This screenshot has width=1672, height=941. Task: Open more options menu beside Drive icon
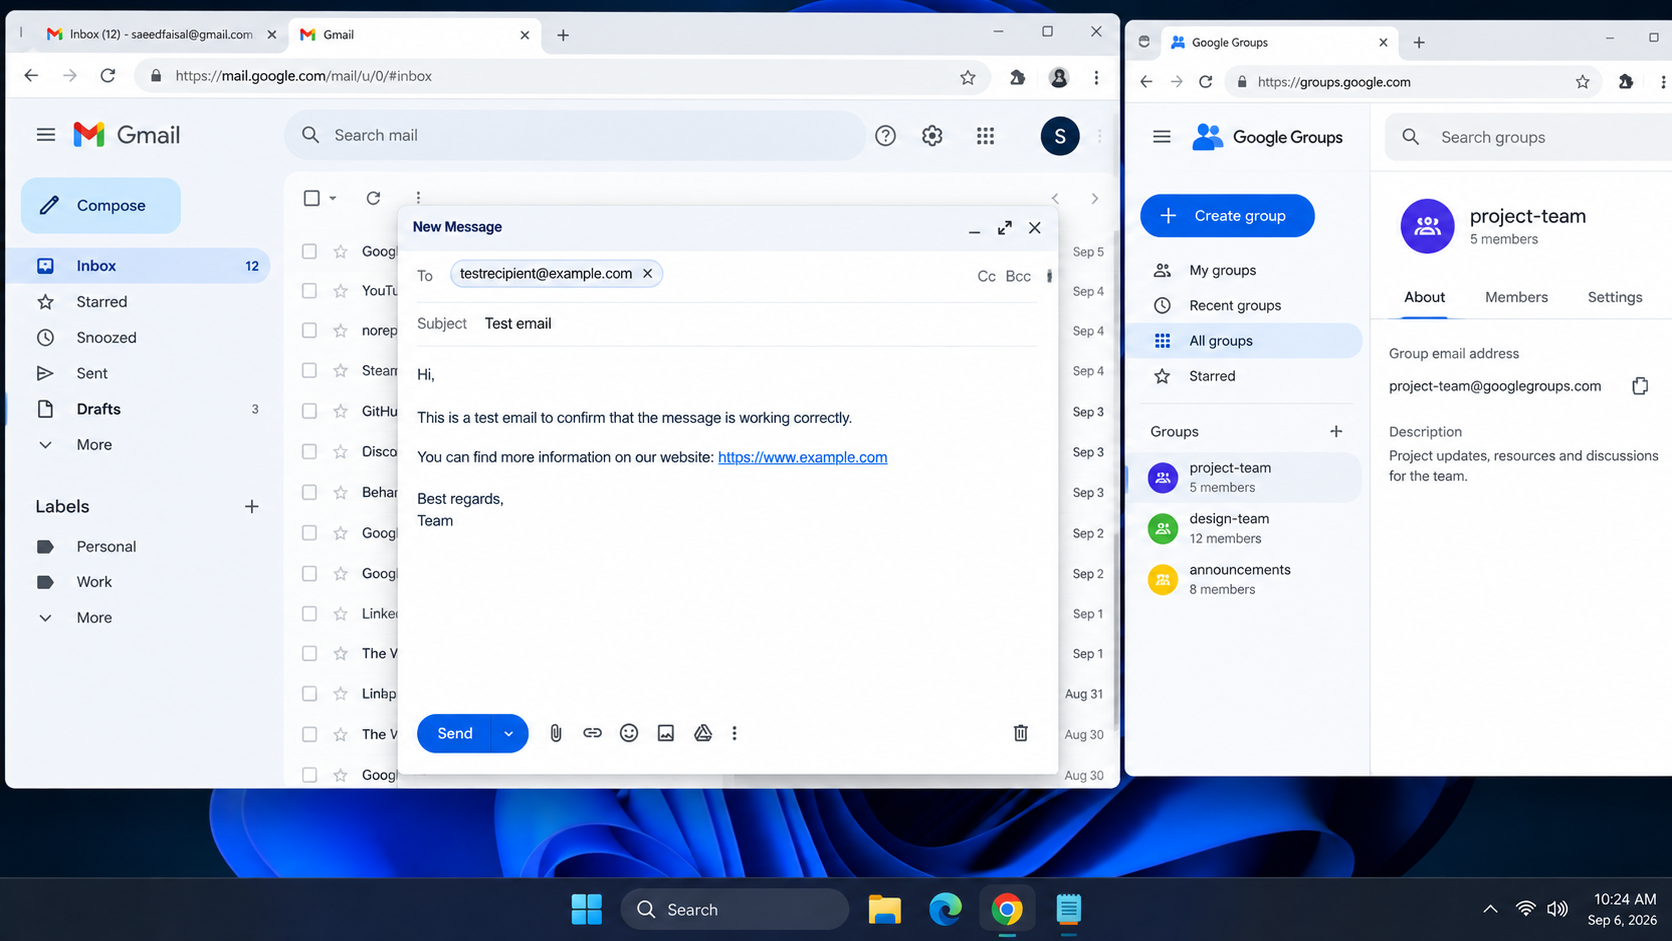tap(734, 733)
